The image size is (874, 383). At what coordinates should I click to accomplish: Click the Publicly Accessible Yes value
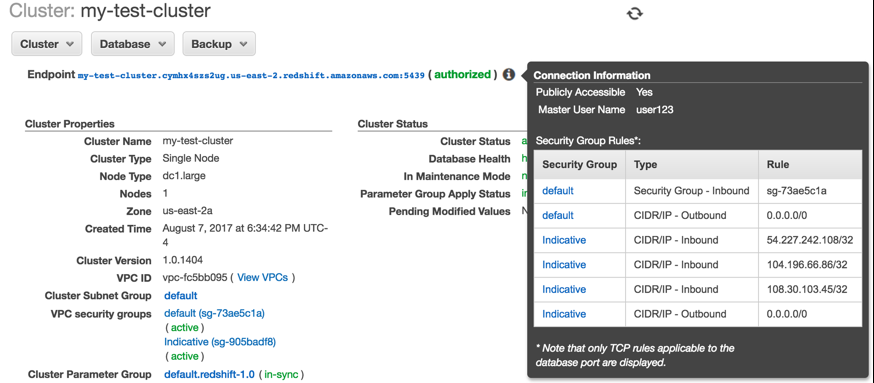[644, 92]
